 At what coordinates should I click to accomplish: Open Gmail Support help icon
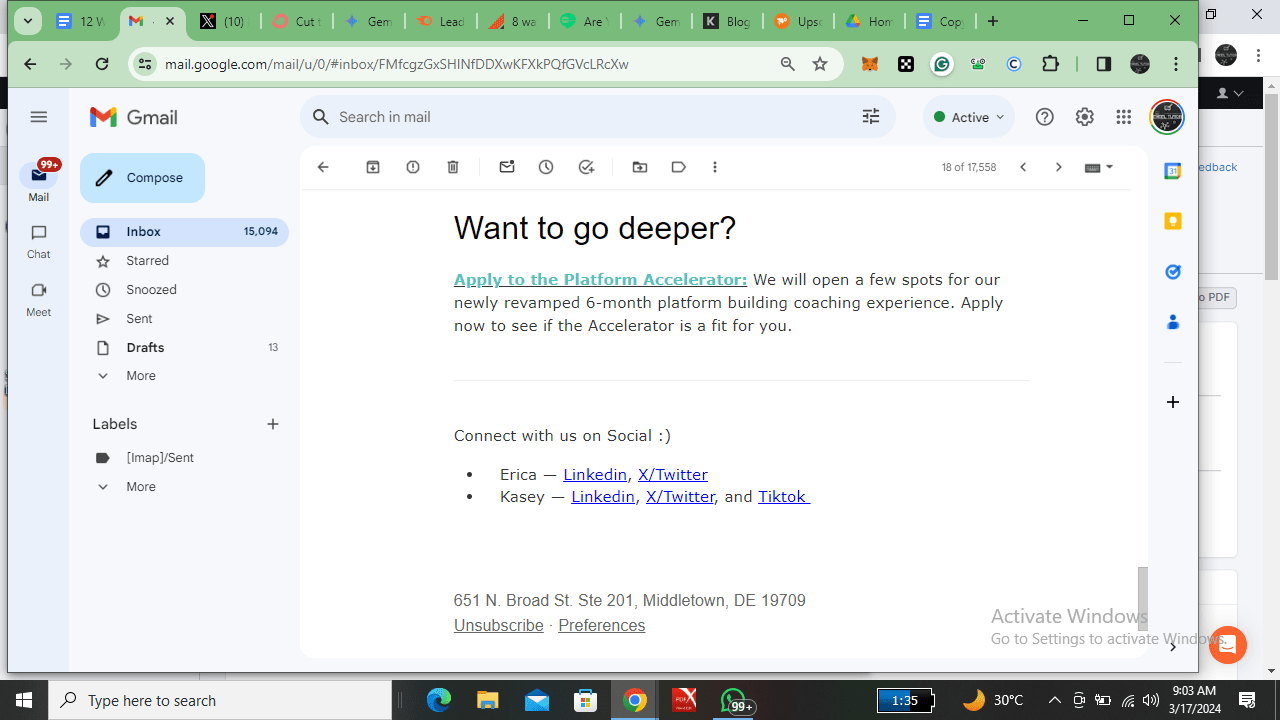coord(1045,117)
